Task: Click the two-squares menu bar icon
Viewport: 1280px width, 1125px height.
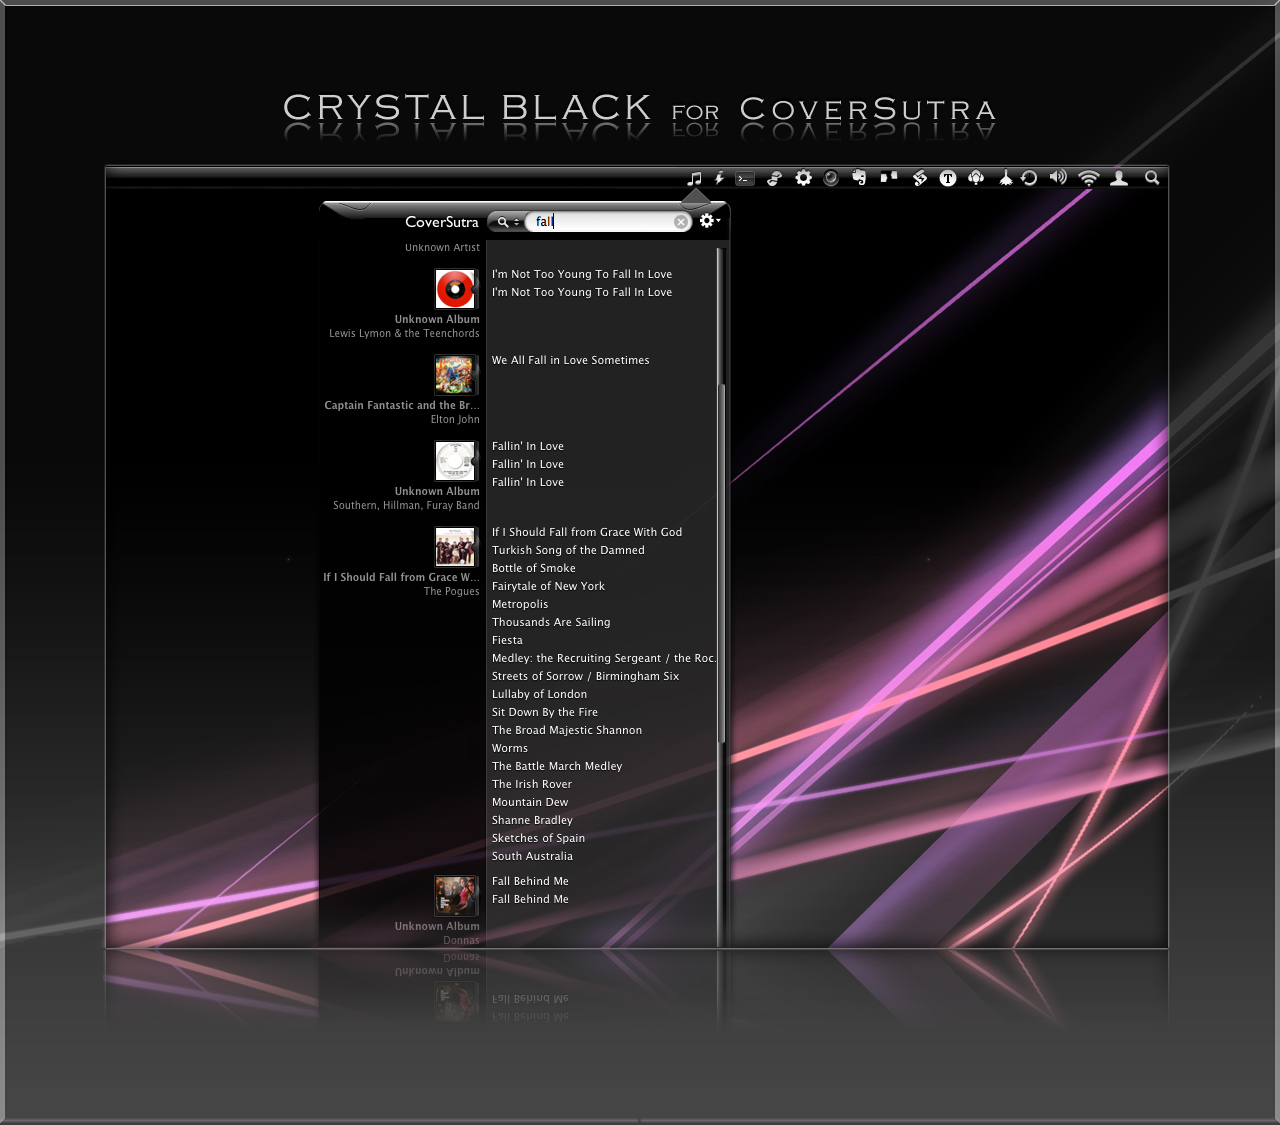Action: [x=888, y=178]
